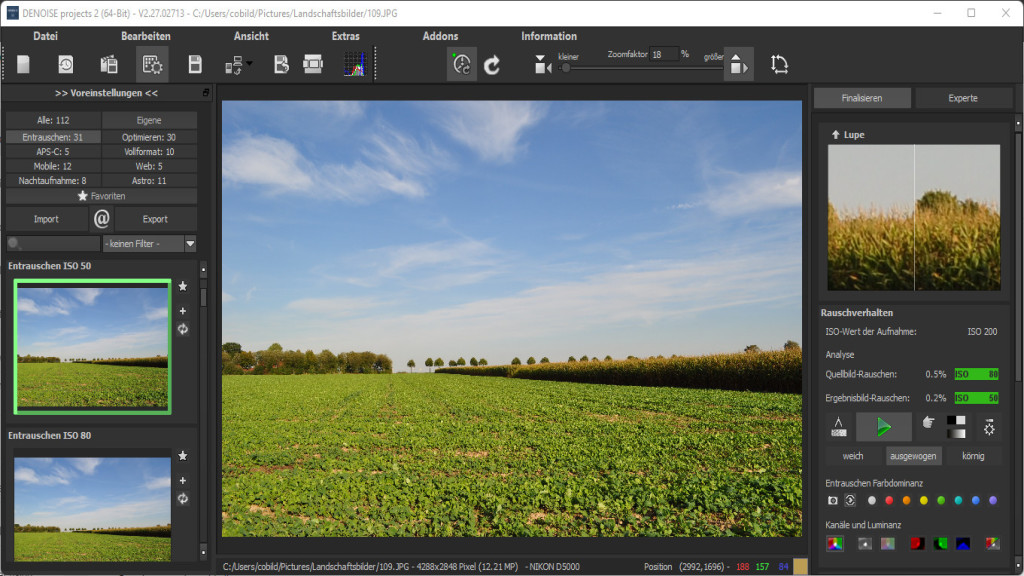The image size is (1024, 576).
Task: Click the green play denoise button
Action: (883, 427)
